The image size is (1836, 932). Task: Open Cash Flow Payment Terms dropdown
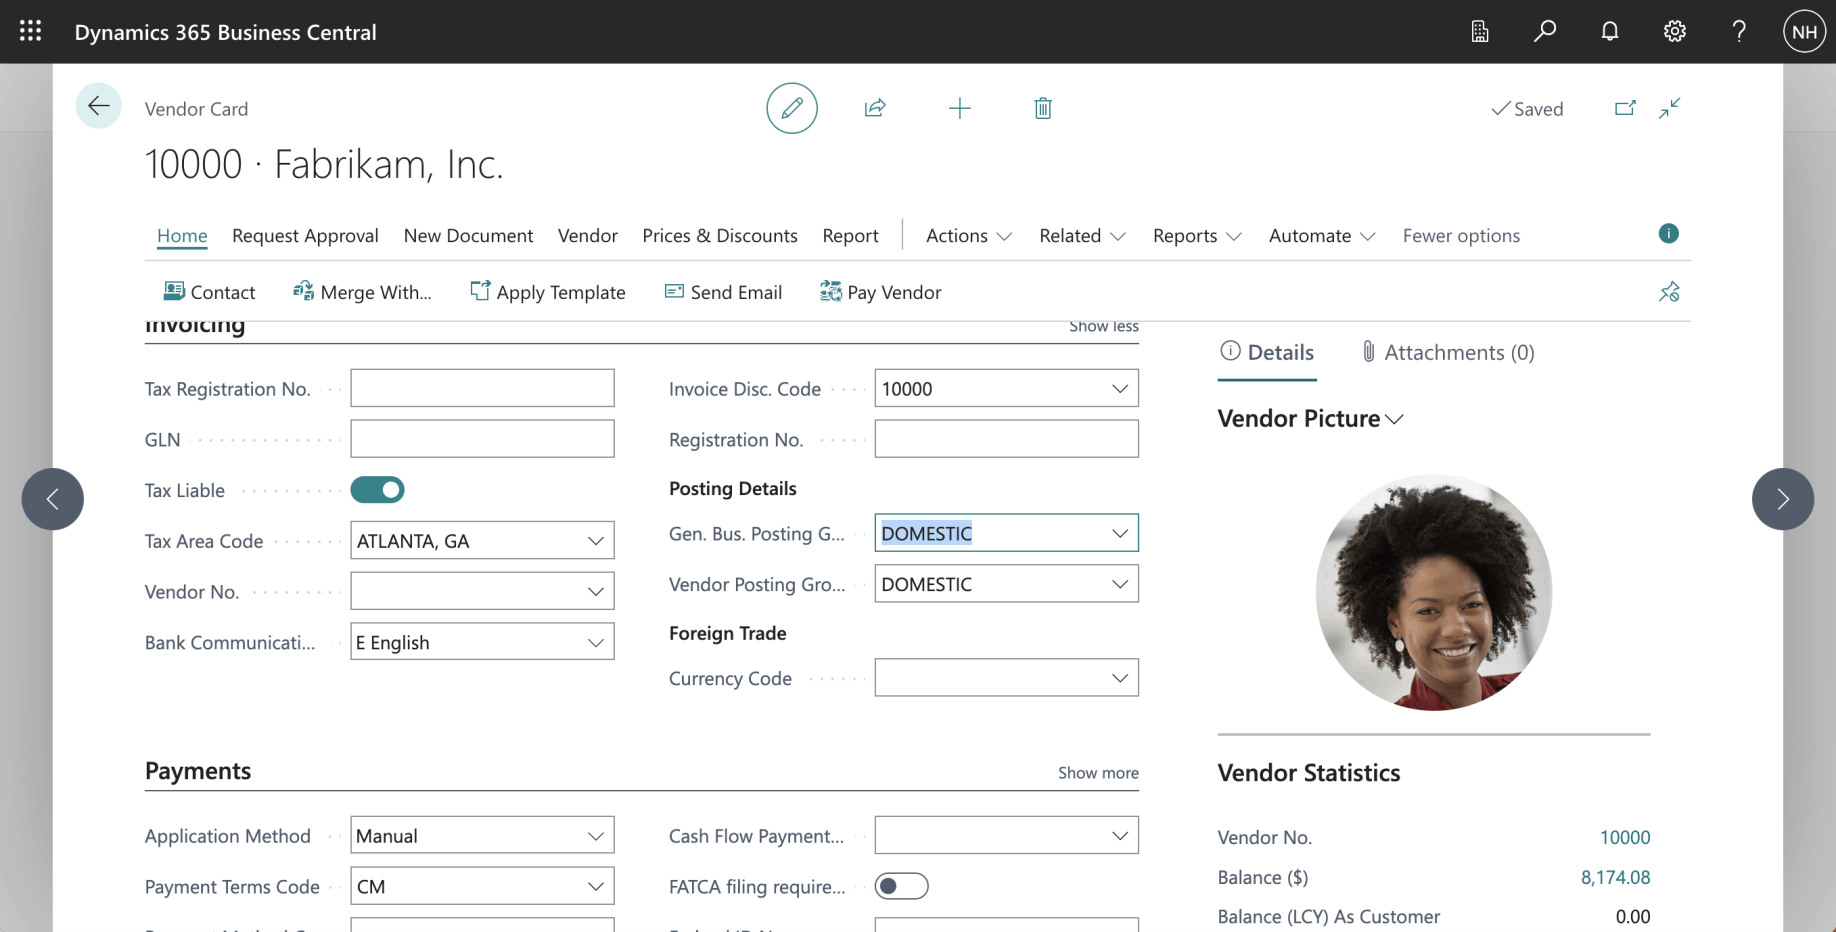tap(1120, 836)
